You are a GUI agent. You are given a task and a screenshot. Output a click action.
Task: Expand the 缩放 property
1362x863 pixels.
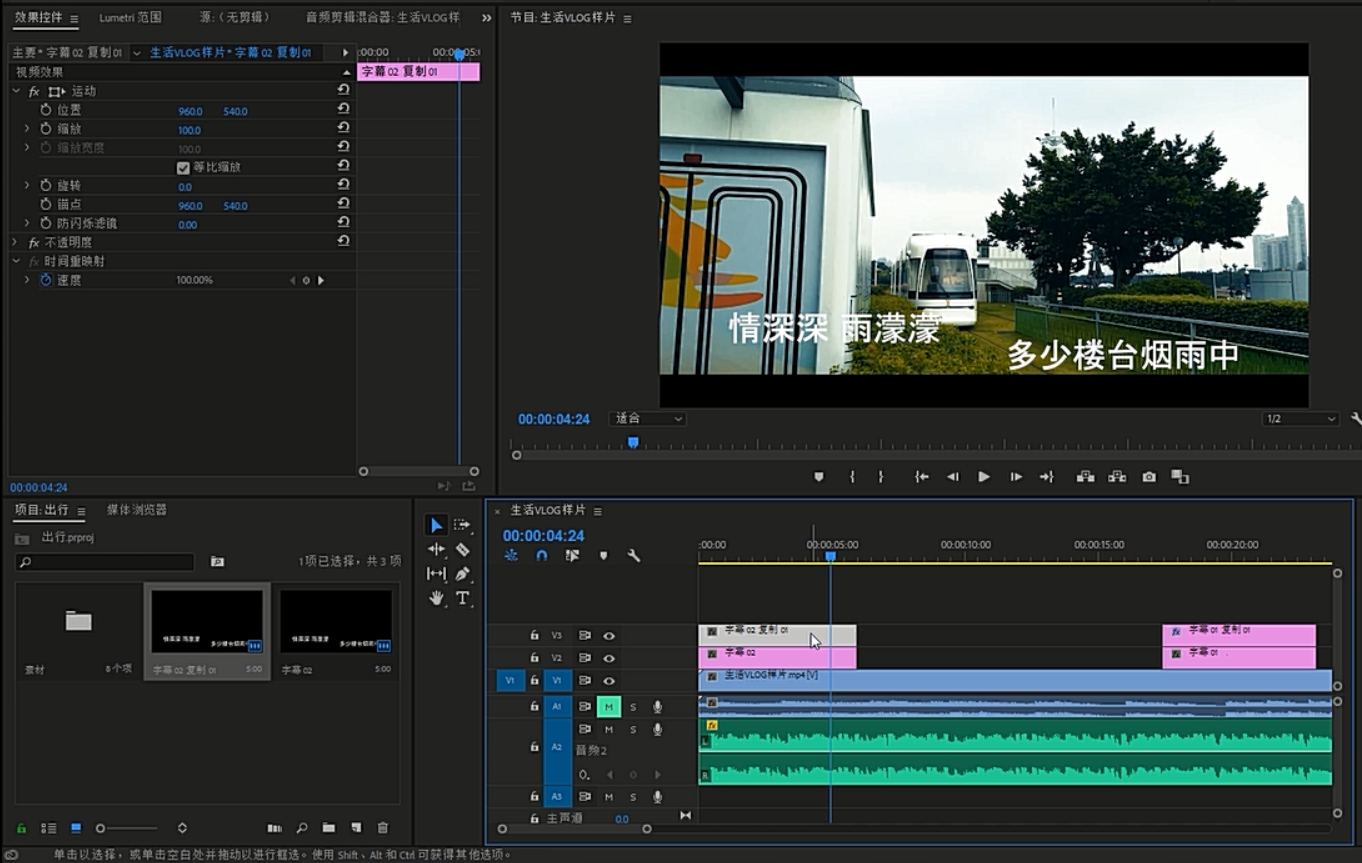click(27, 129)
